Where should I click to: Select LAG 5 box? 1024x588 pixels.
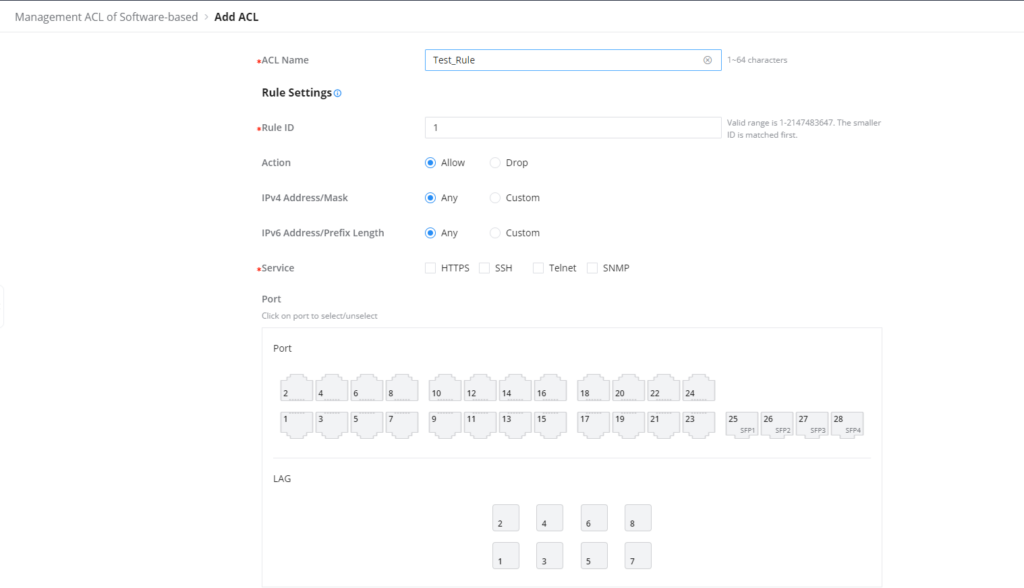coord(594,555)
